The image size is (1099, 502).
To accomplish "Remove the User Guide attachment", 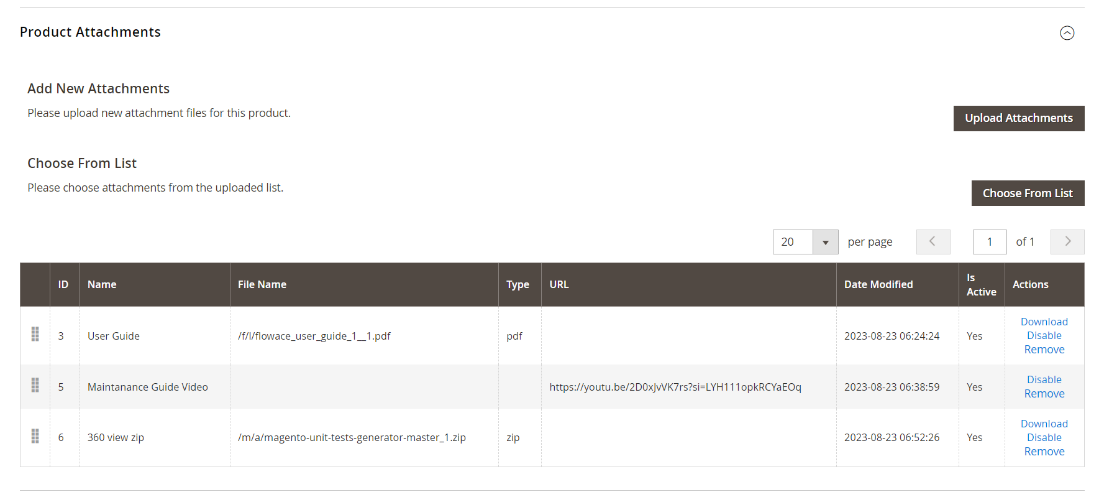I will click(x=1044, y=350).
